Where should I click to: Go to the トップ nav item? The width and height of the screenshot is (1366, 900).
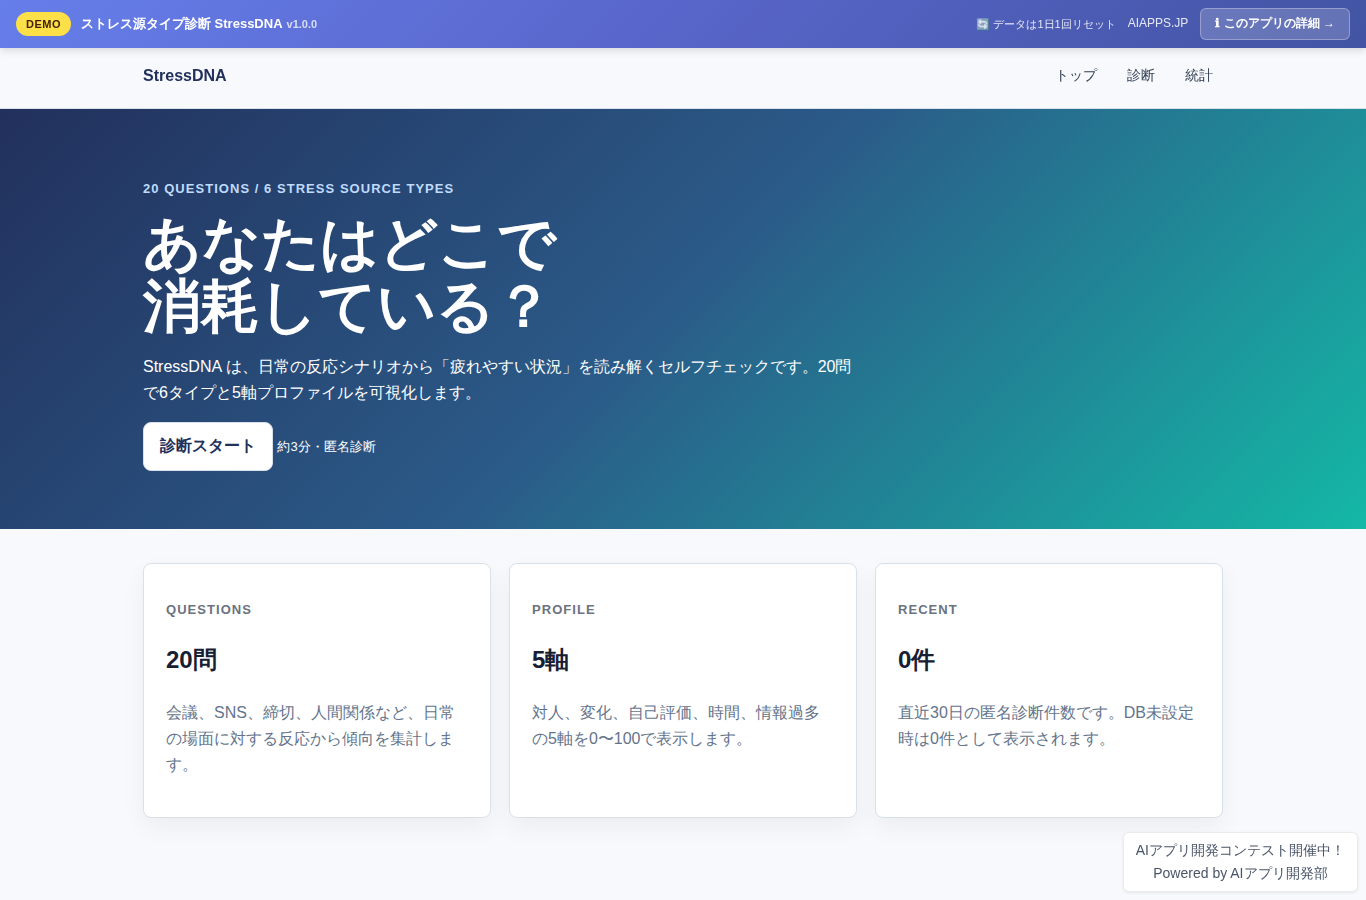point(1076,76)
